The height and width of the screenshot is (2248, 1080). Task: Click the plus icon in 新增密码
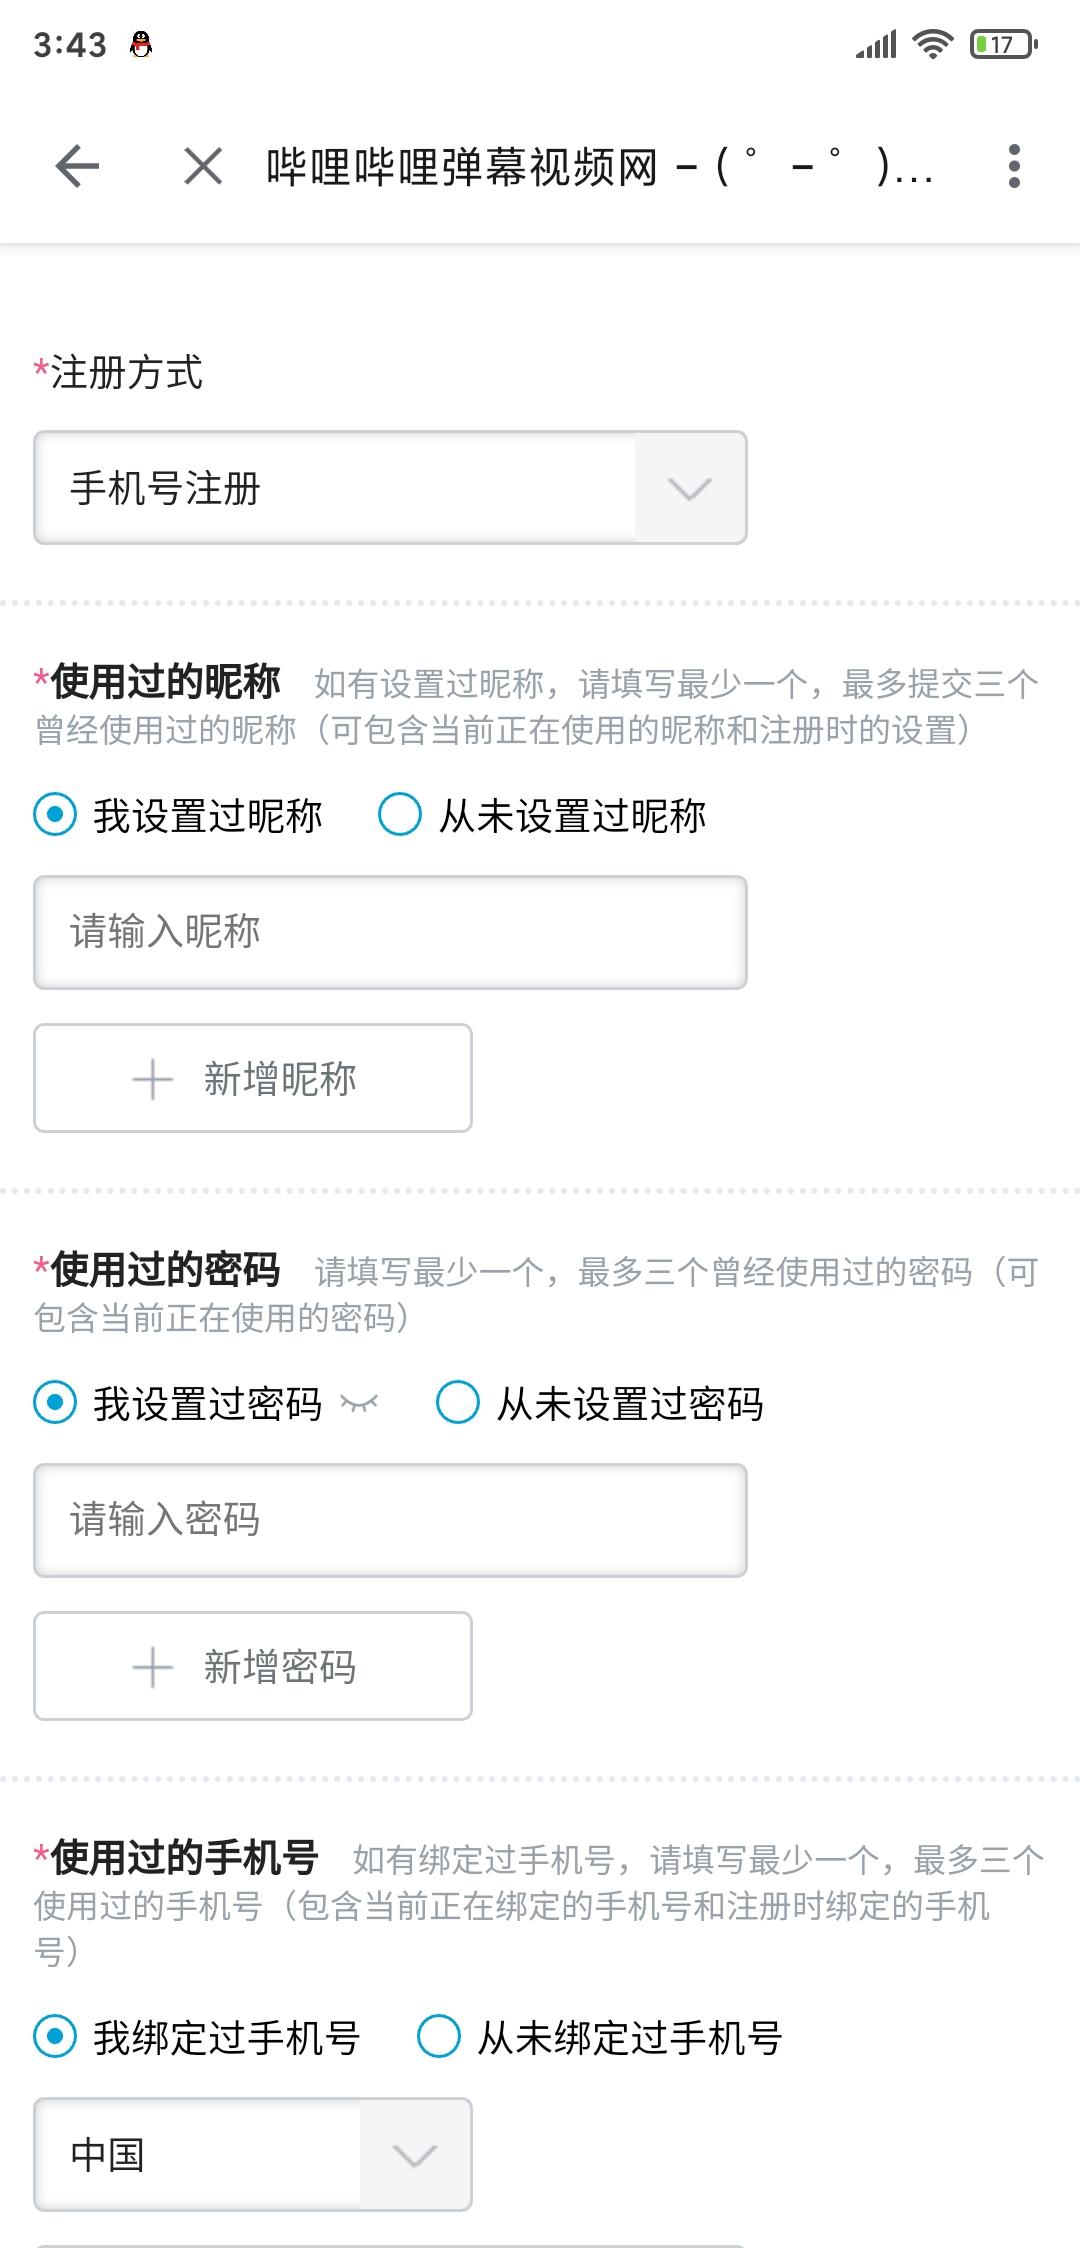click(x=152, y=1667)
